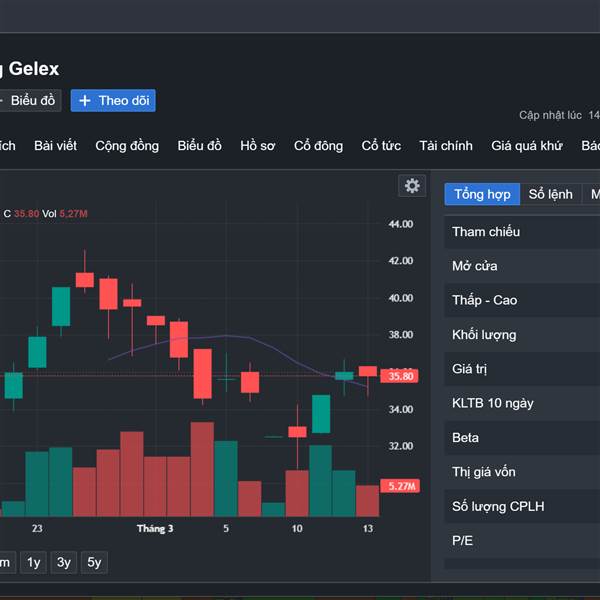Click the plus icon on Theo dõi
This screenshot has width=600, height=600.
click(85, 100)
